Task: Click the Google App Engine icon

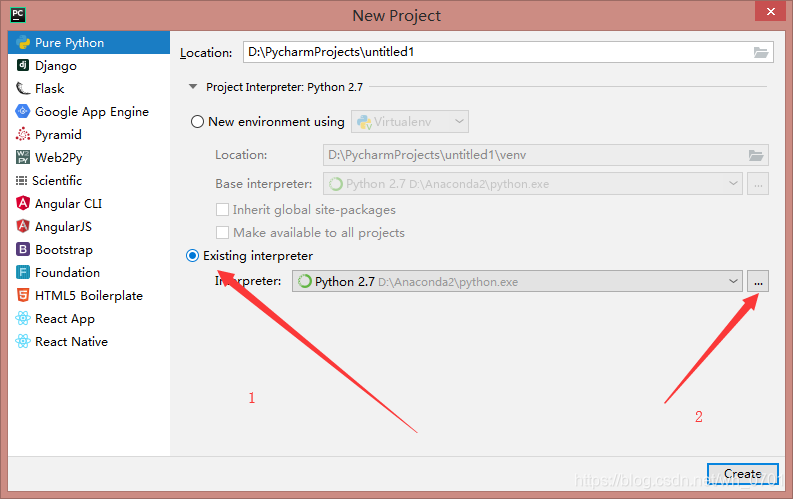Action: (x=23, y=111)
